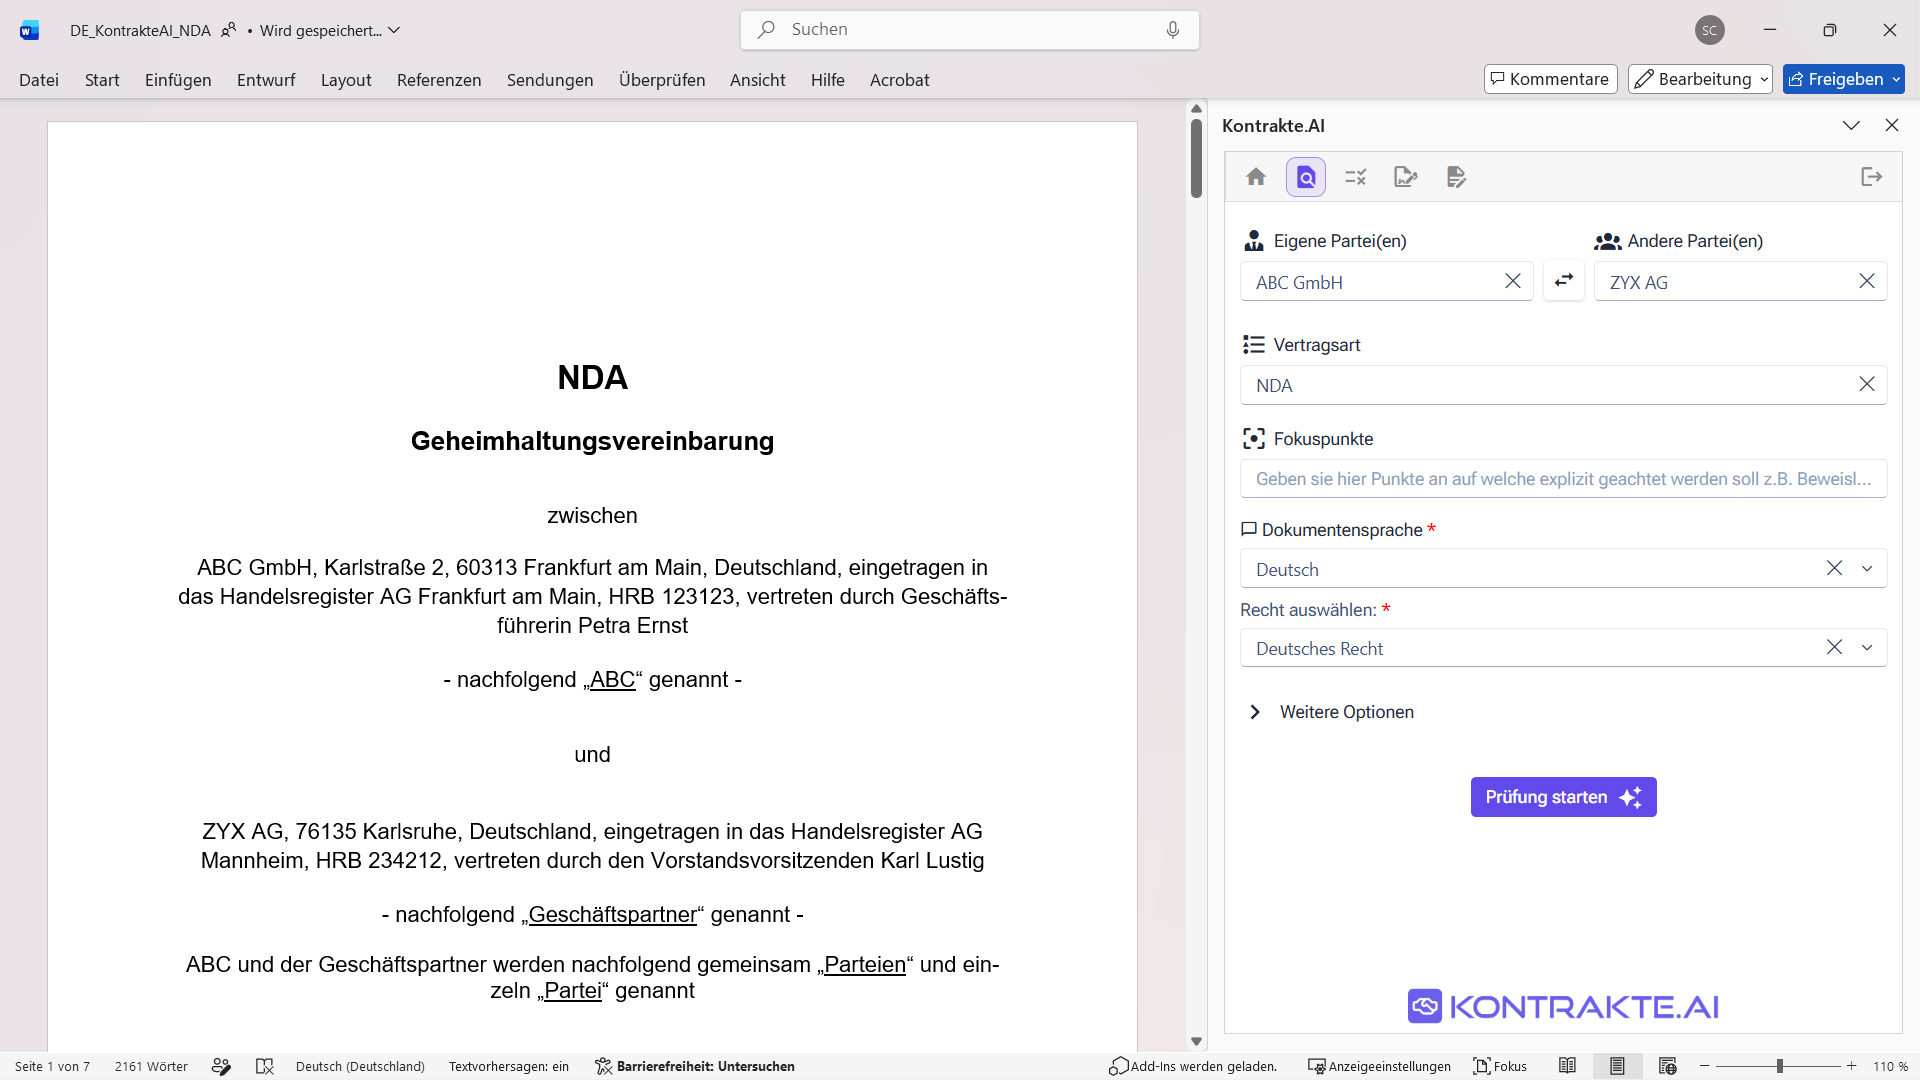Open Barrierefreiheit: Untersuchen accessibility checker
This screenshot has height=1080, width=1920.
click(695, 1066)
